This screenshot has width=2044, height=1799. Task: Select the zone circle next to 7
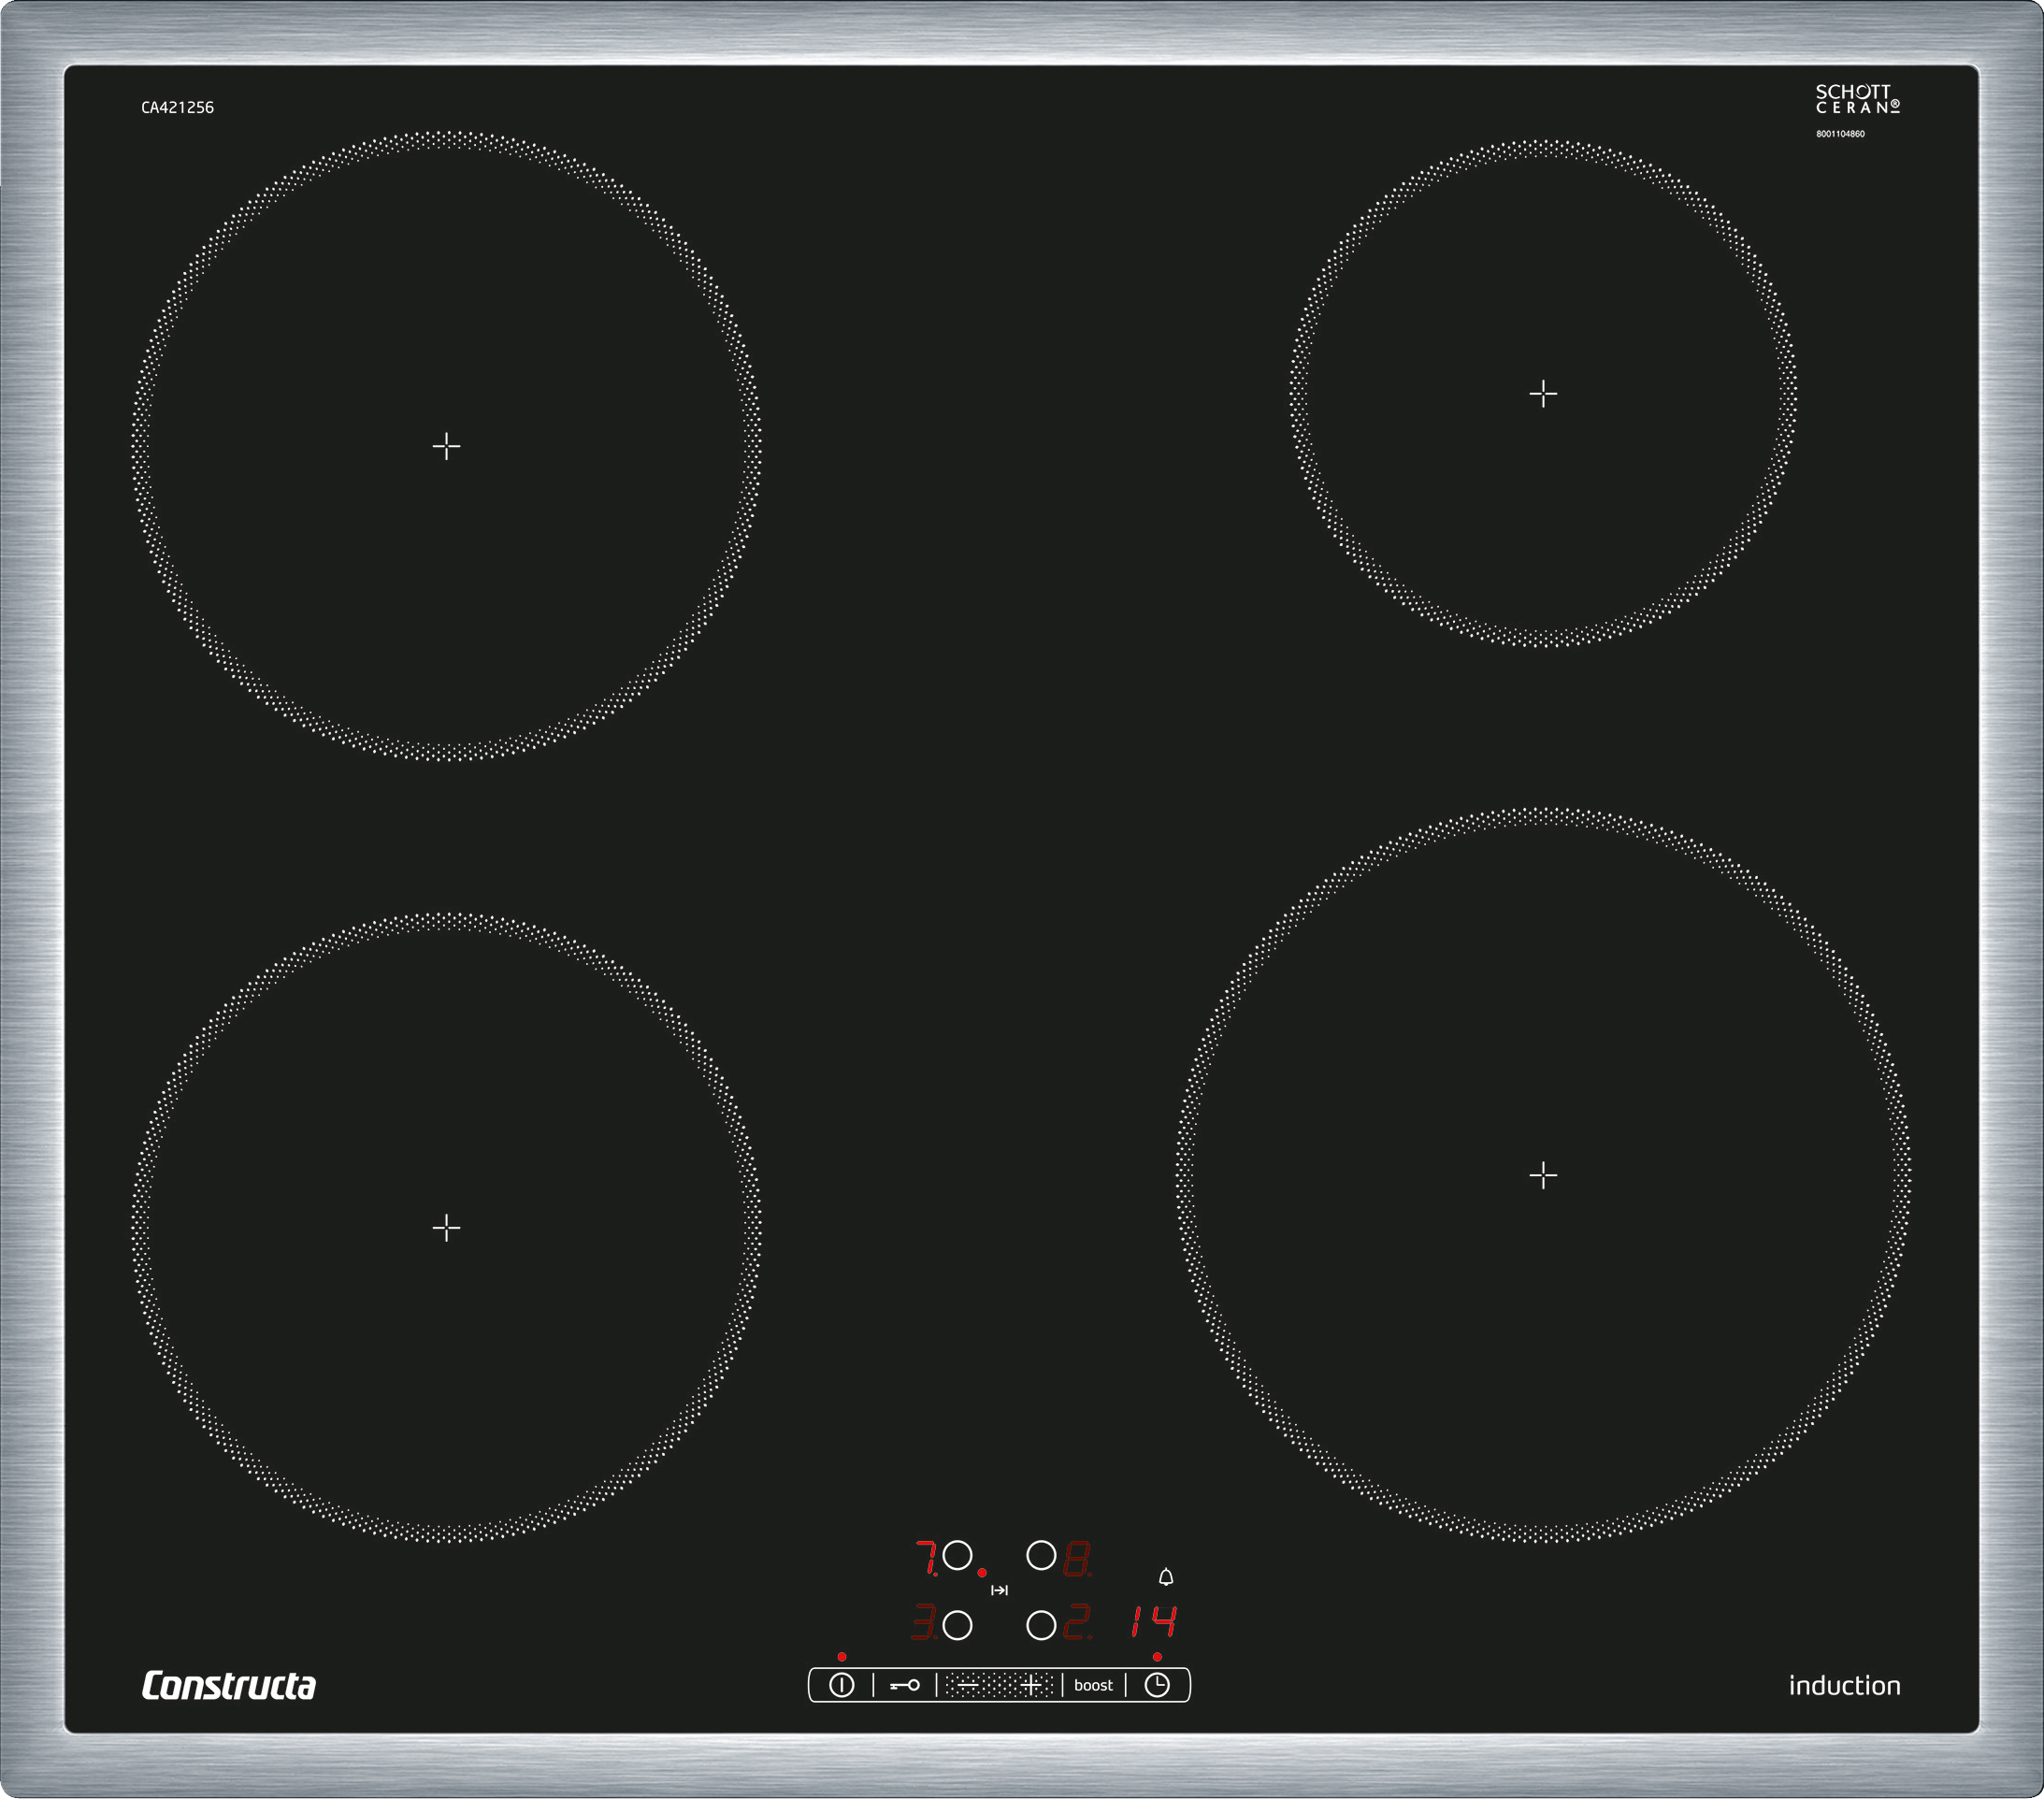pos(958,1556)
